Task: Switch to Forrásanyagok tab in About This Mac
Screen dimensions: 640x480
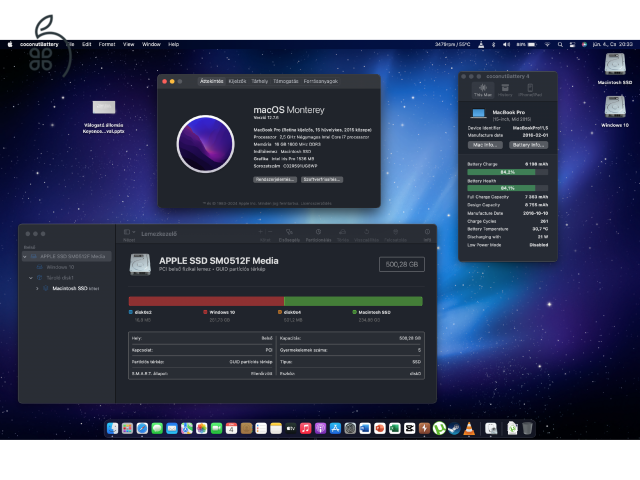Action: coord(320,81)
